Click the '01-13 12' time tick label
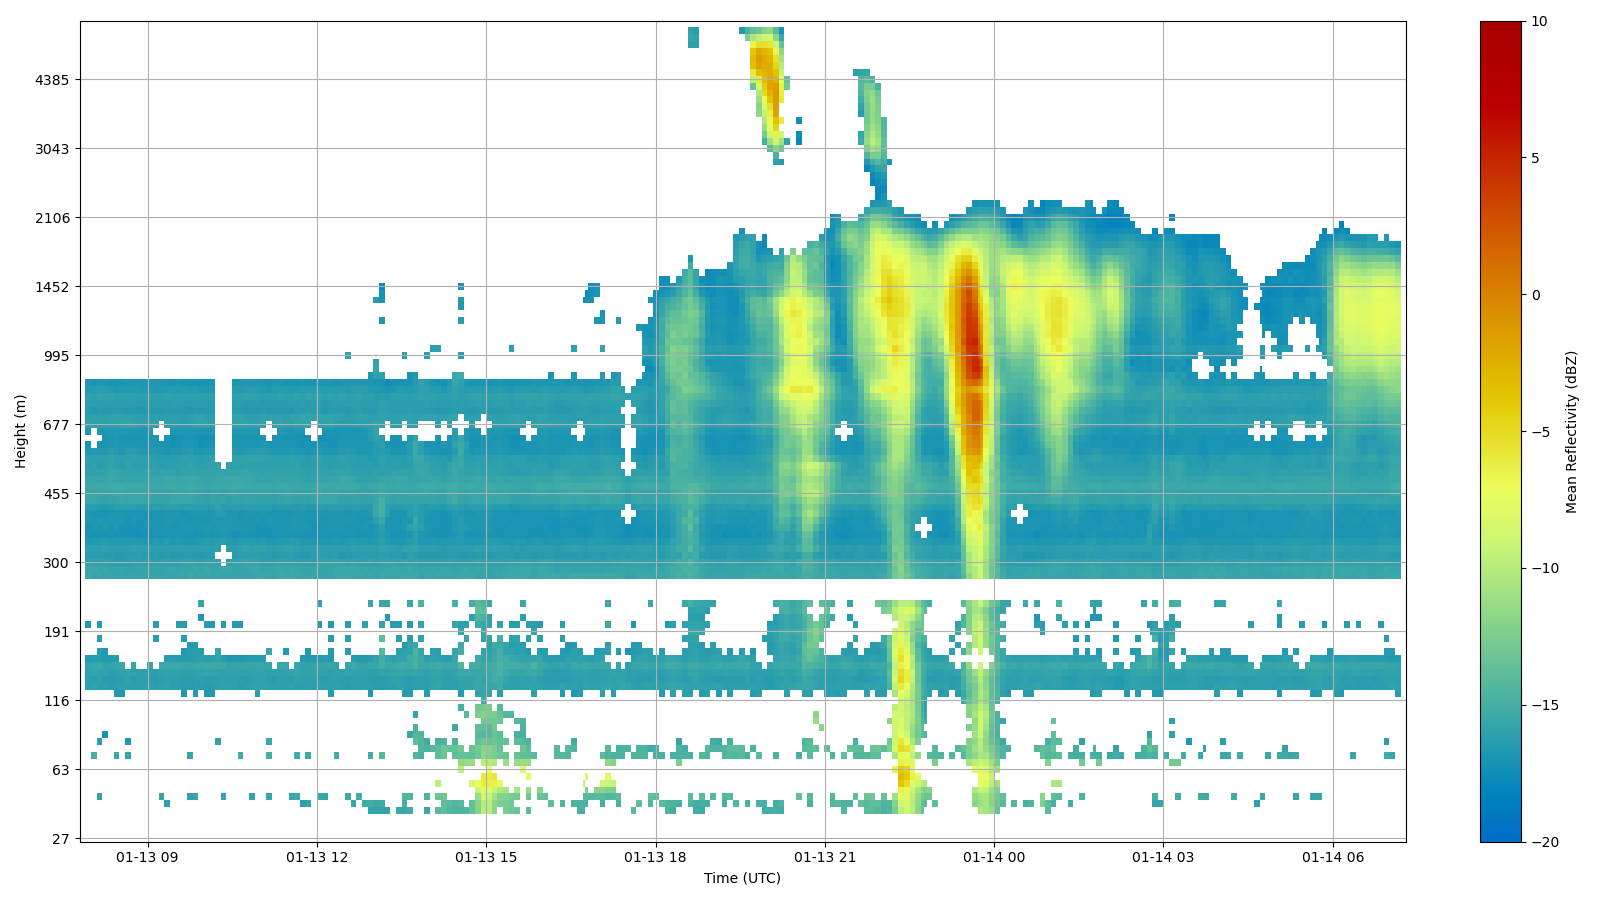The width and height of the screenshot is (1600, 900). [x=317, y=857]
